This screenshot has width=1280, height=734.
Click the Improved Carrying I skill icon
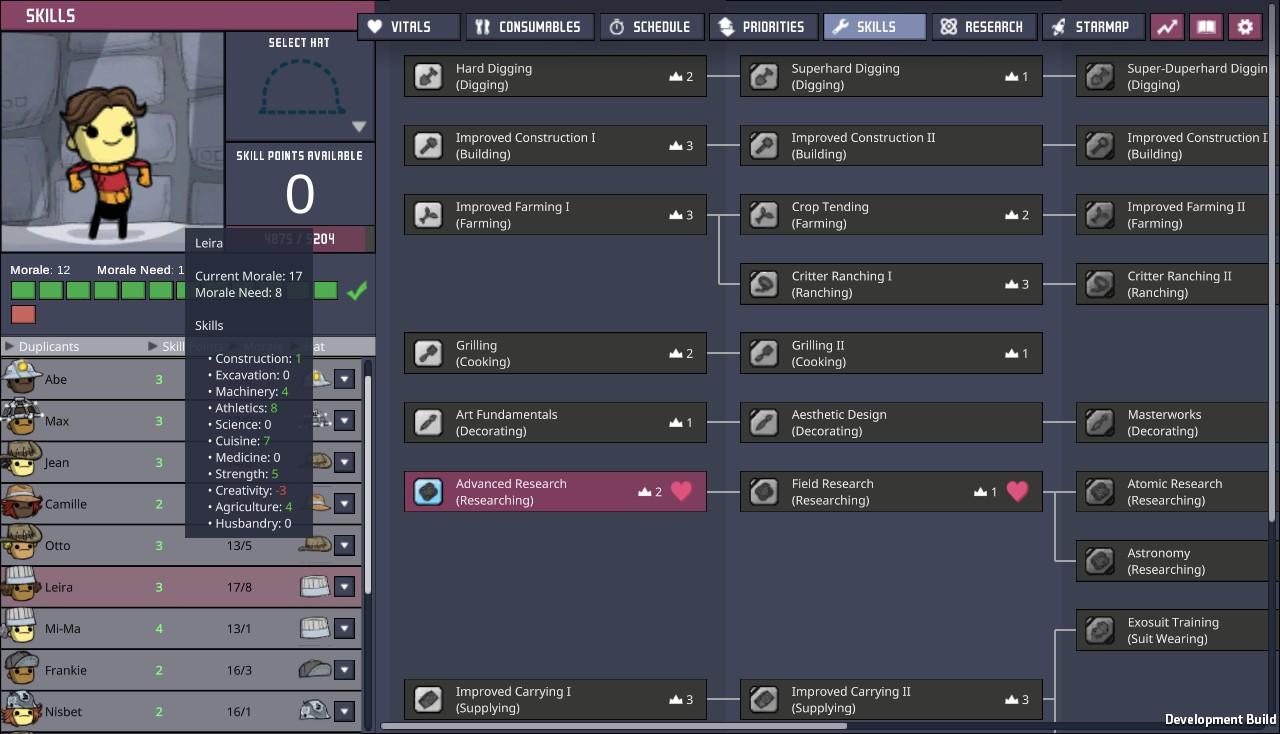click(429, 699)
